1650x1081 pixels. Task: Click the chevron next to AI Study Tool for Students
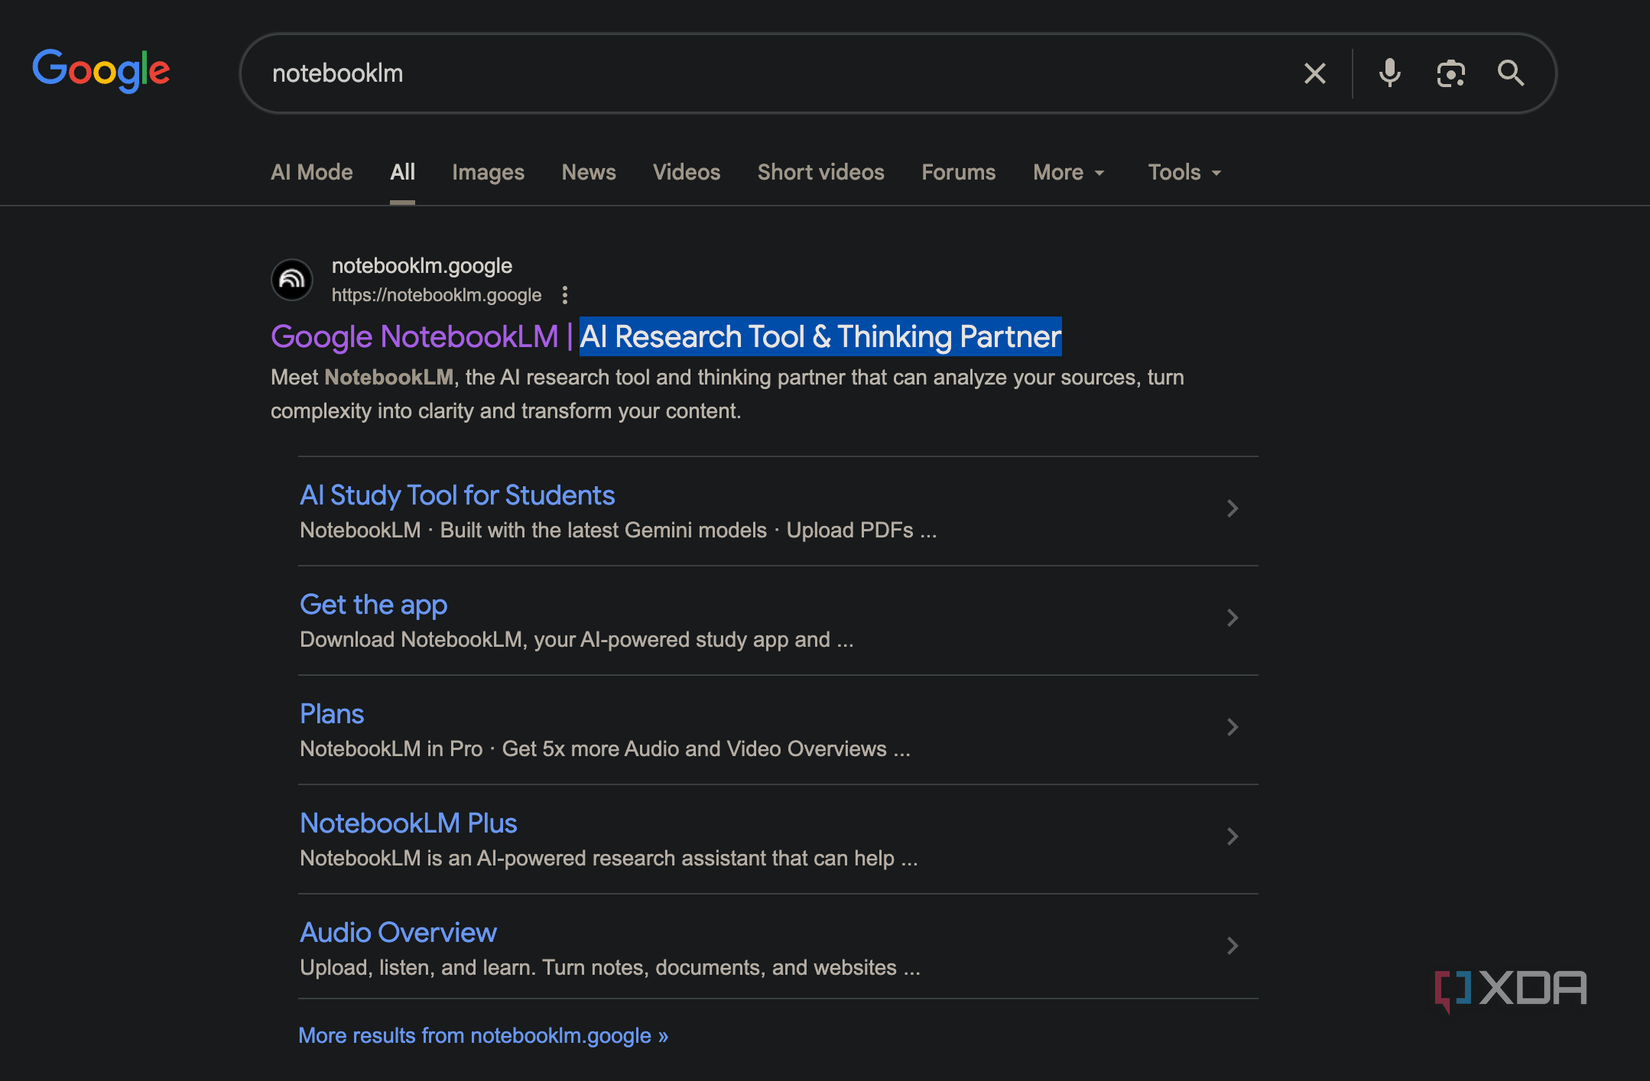[x=1232, y=509]
